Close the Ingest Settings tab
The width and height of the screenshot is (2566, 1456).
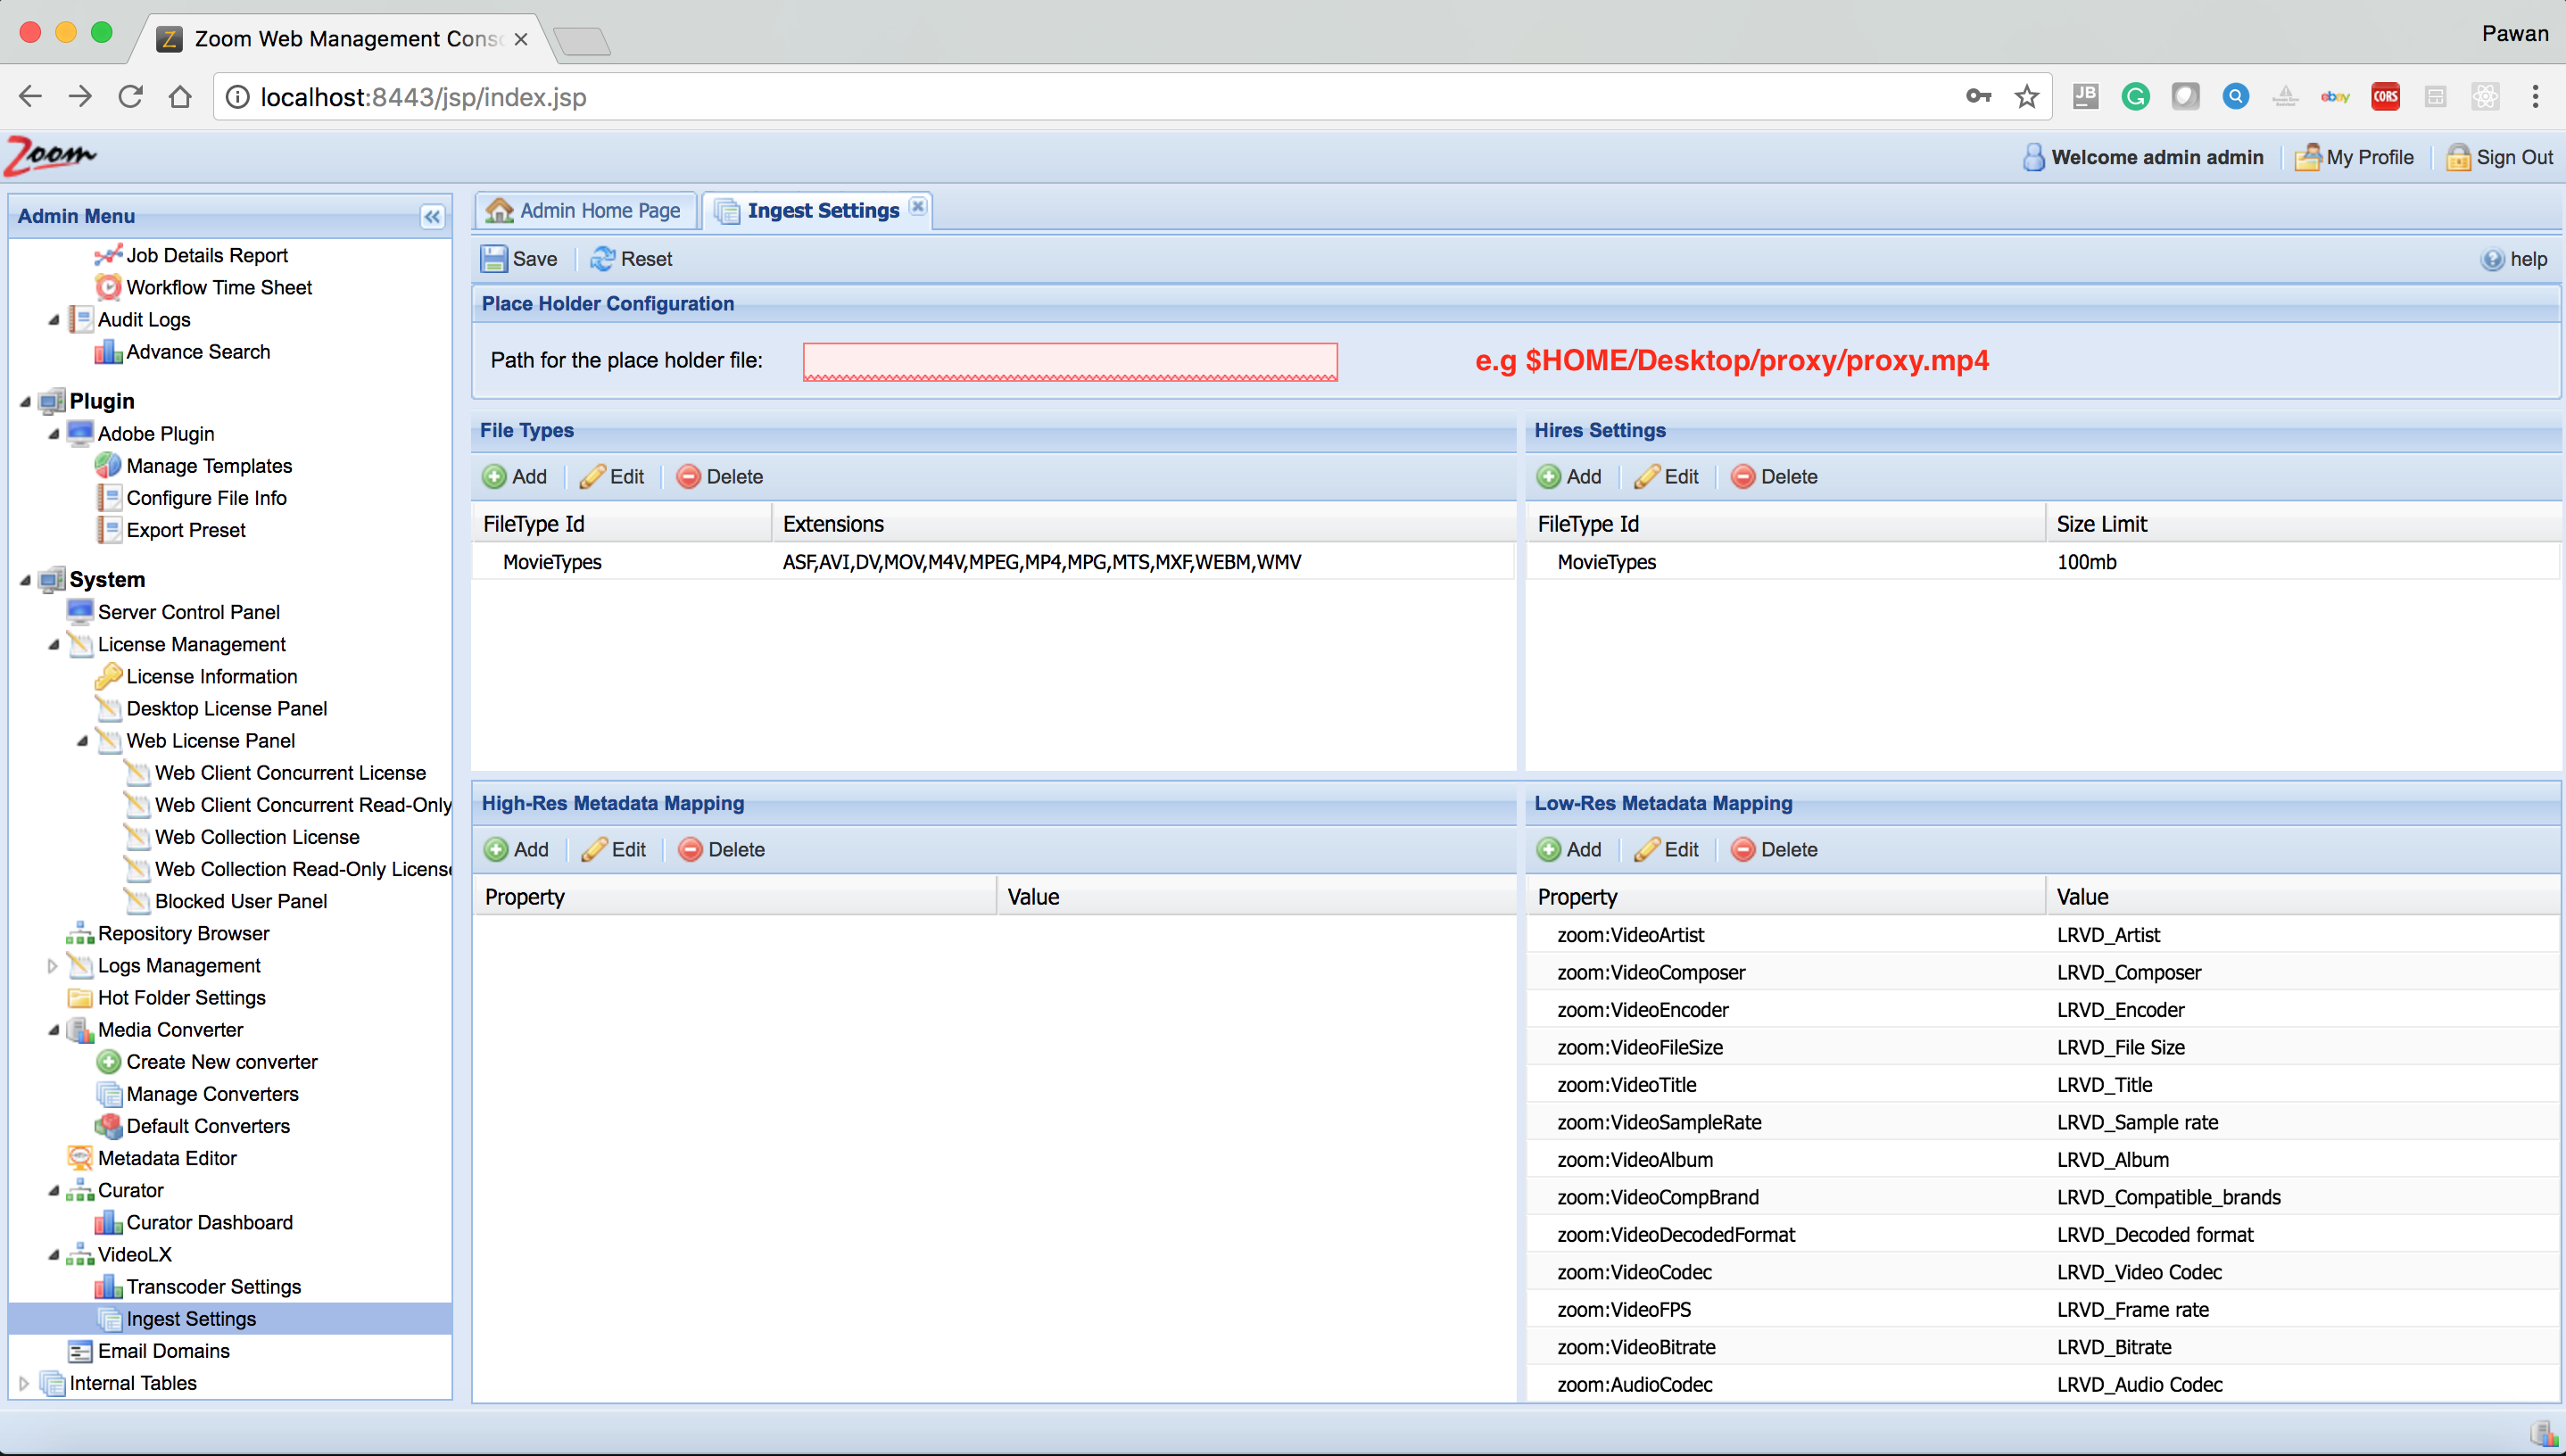(x=917, y=207)
